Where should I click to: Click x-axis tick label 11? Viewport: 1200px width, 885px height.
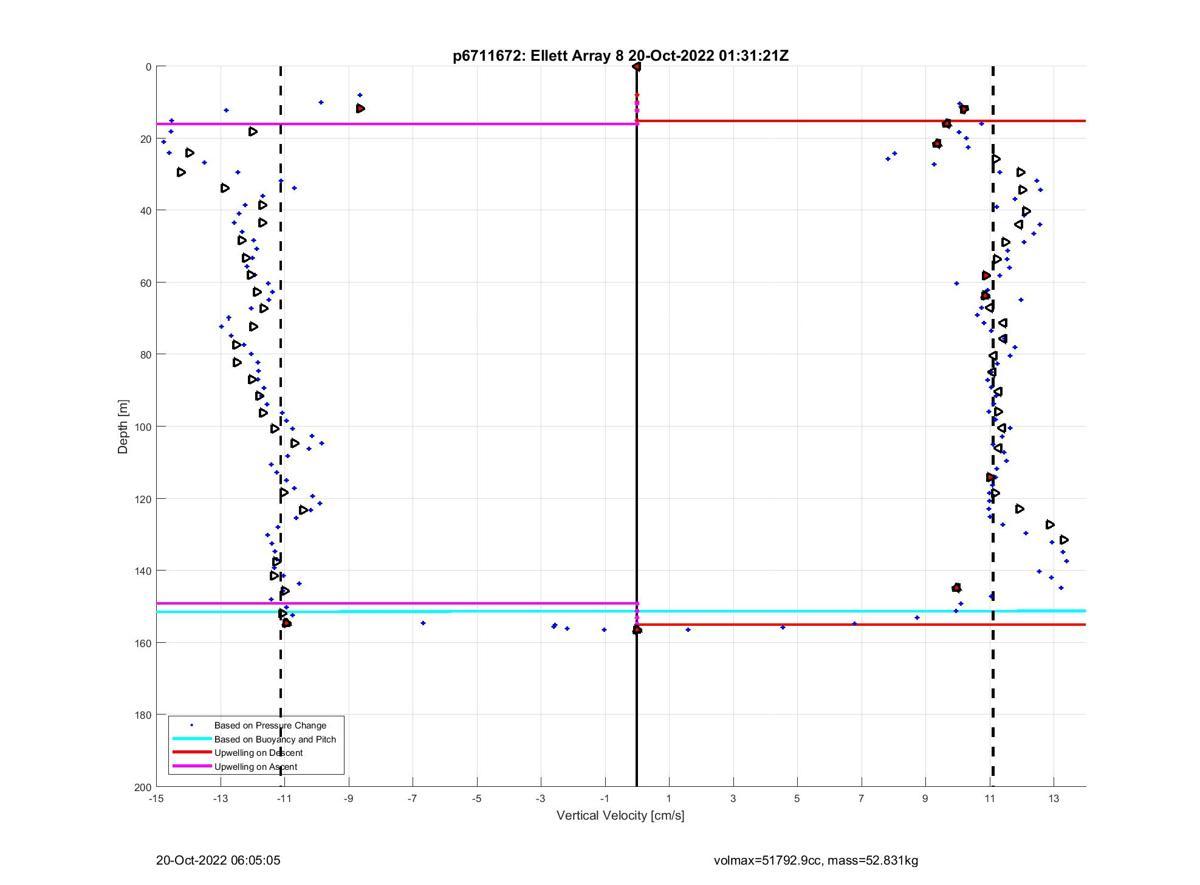click(989, 798)
